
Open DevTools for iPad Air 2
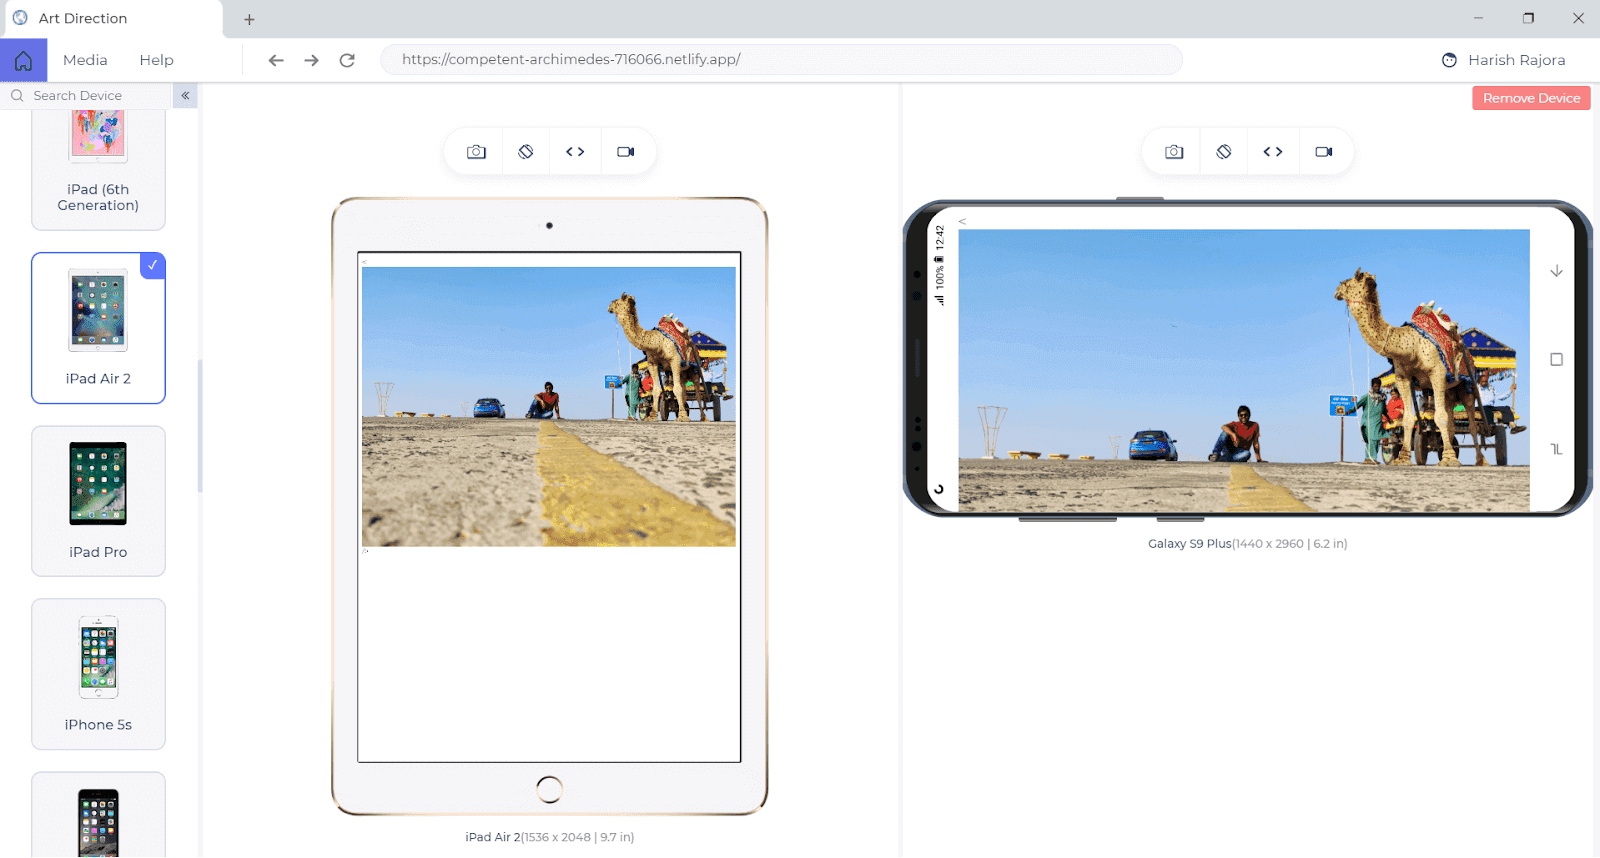pyautogui.click(x=575, y=152)
